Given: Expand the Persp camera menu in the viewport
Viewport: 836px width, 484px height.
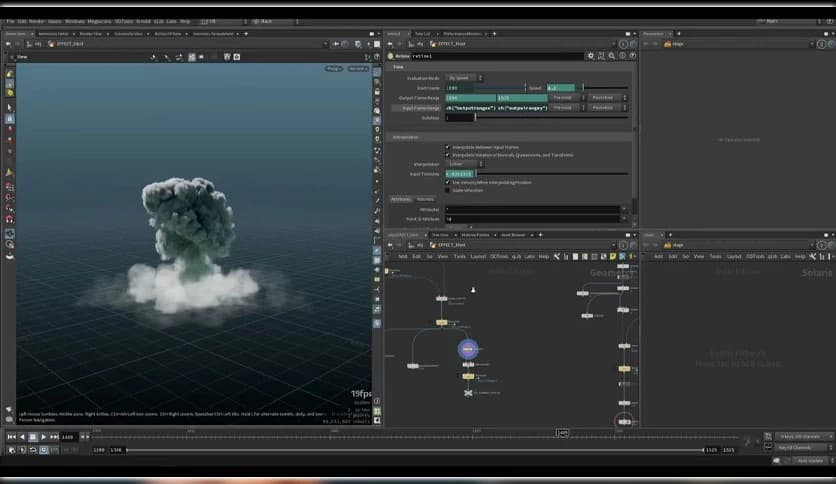Looking at the screenshot, I should 334,68.
